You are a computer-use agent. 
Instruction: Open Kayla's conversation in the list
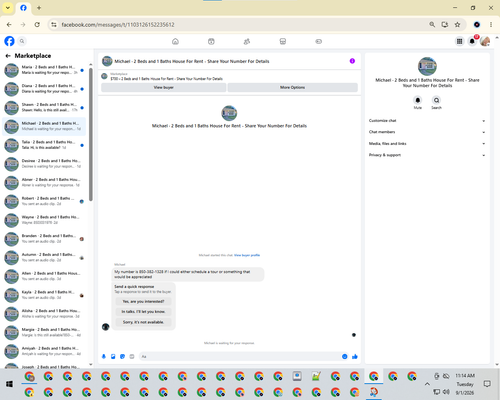coord(44,295)
